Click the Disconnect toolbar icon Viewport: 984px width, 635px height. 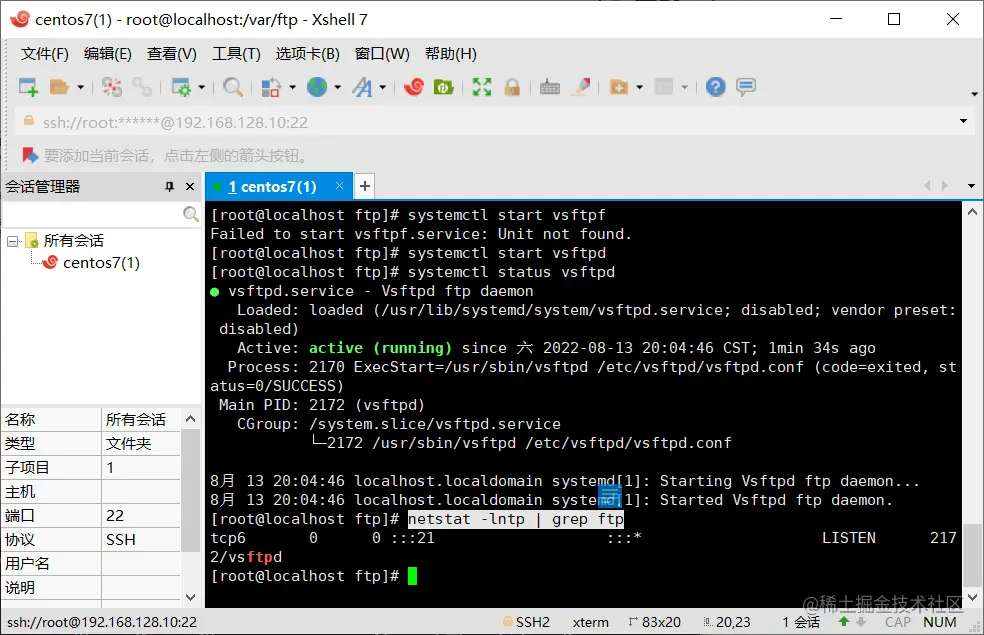112,87
